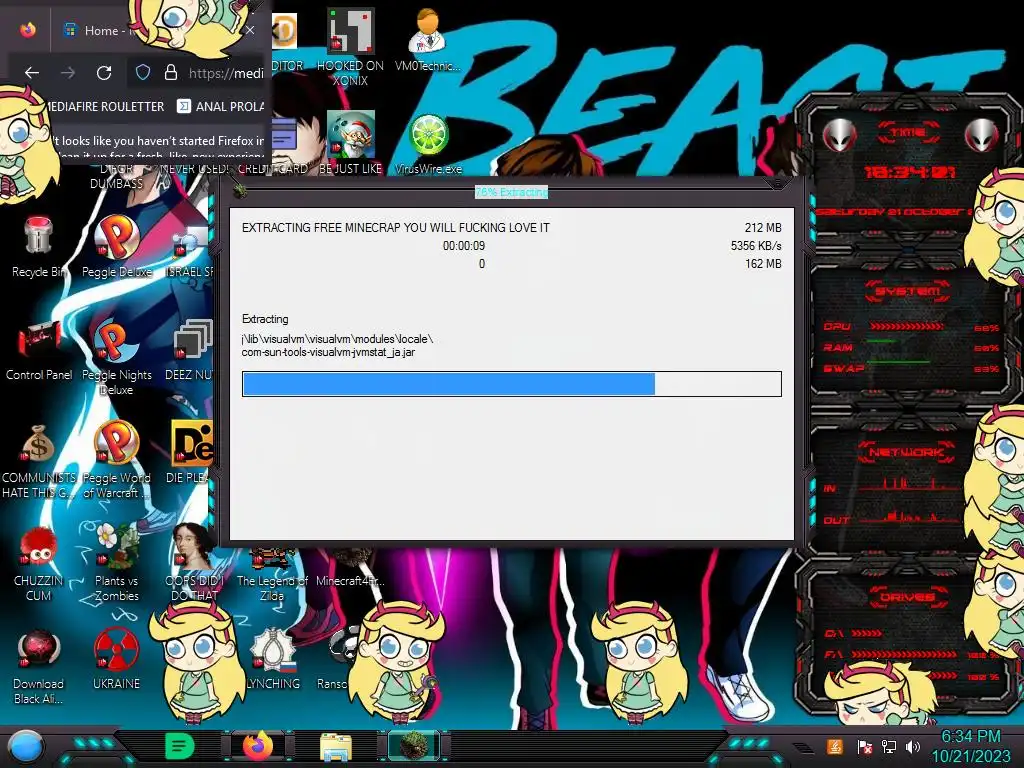Close the Home tab in Firefox
The width and height of the screenshot is (1024, 768).
point(250,30)
